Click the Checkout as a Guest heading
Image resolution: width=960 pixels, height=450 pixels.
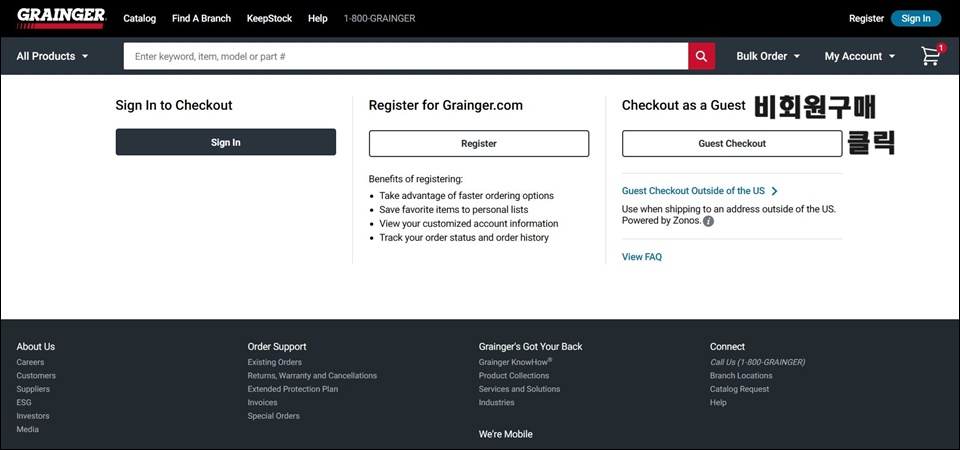(684, 105)
